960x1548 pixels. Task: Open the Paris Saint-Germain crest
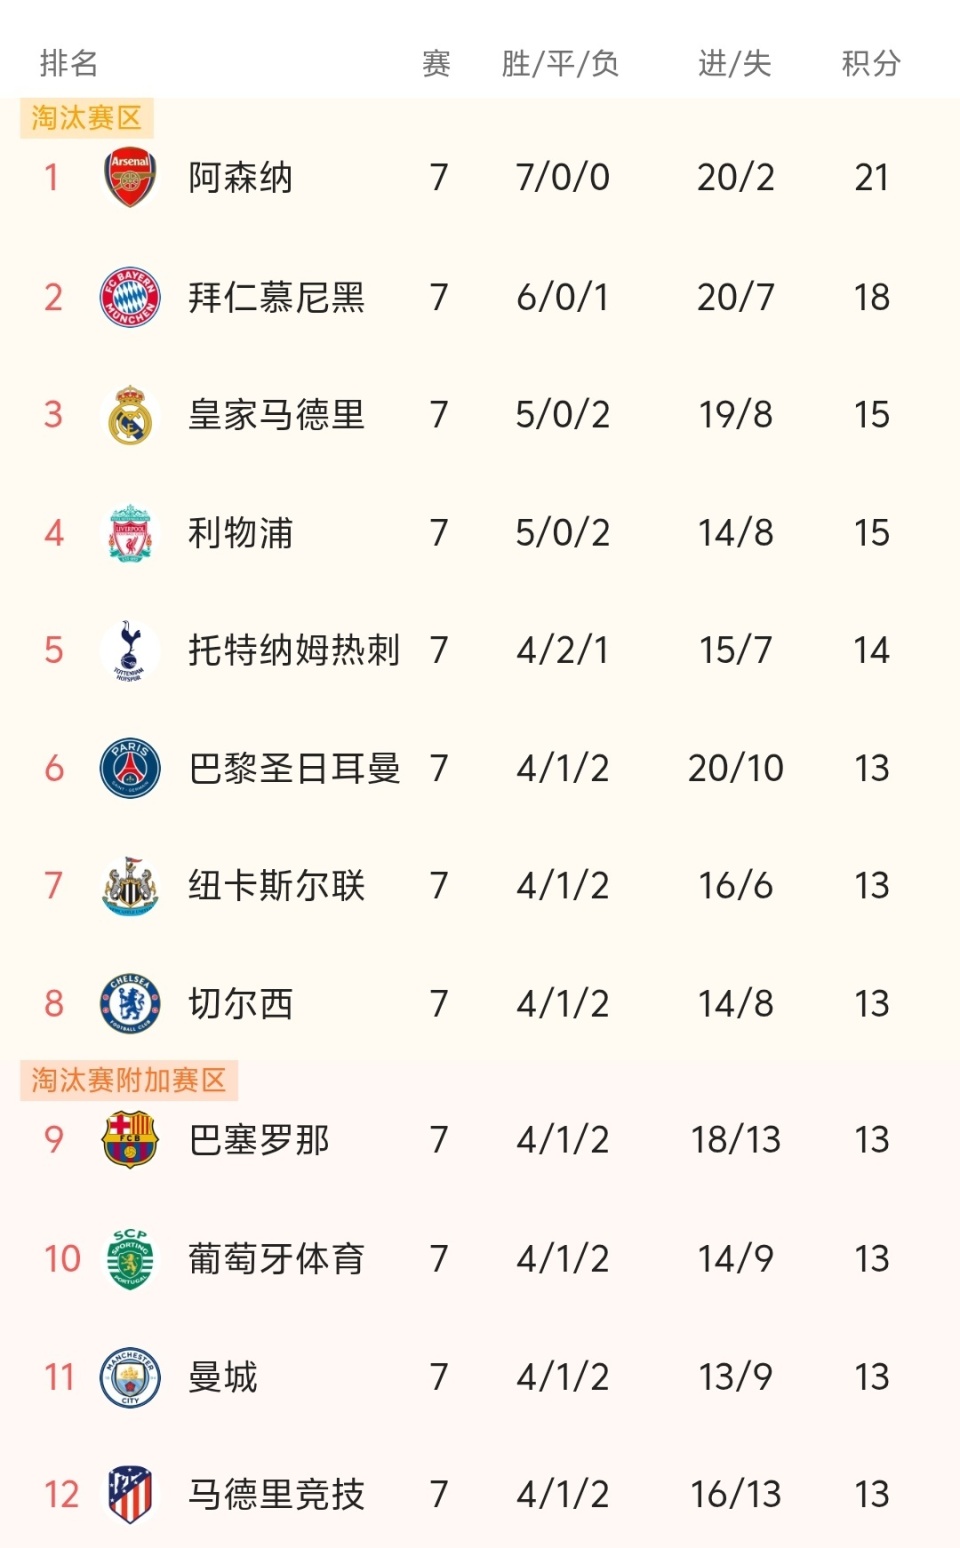(x=130, y=768)
